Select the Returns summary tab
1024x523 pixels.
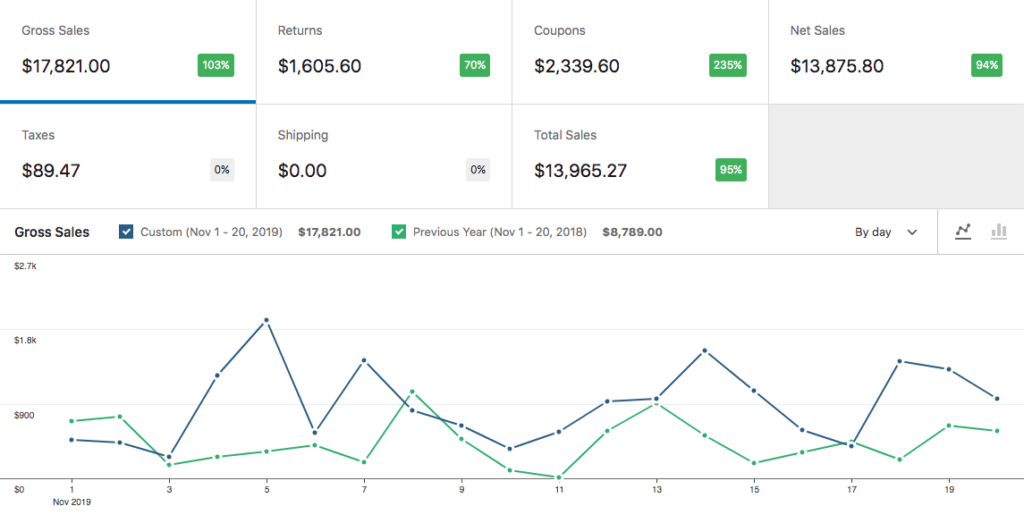click(x=384, y=52)
